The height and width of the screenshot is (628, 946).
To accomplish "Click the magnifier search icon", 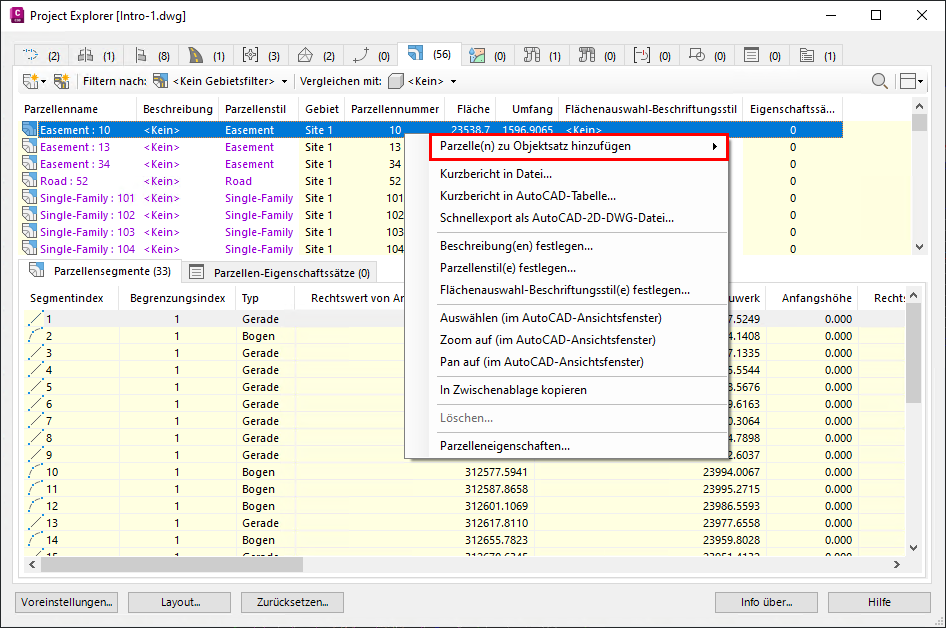I will [879, 81].
